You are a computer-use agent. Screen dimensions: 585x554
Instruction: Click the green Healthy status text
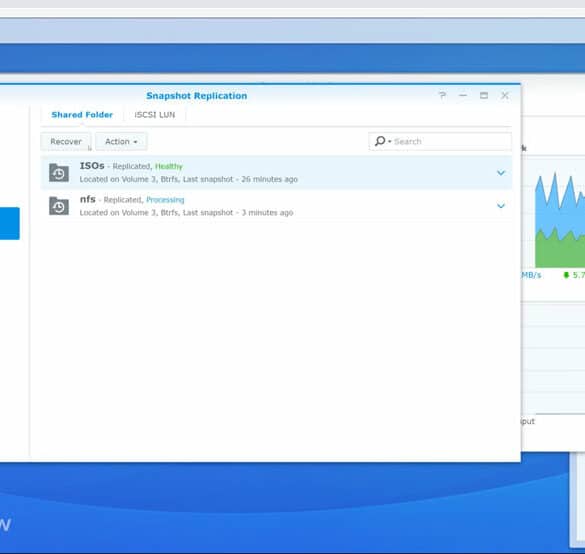(x=169, y=166)
